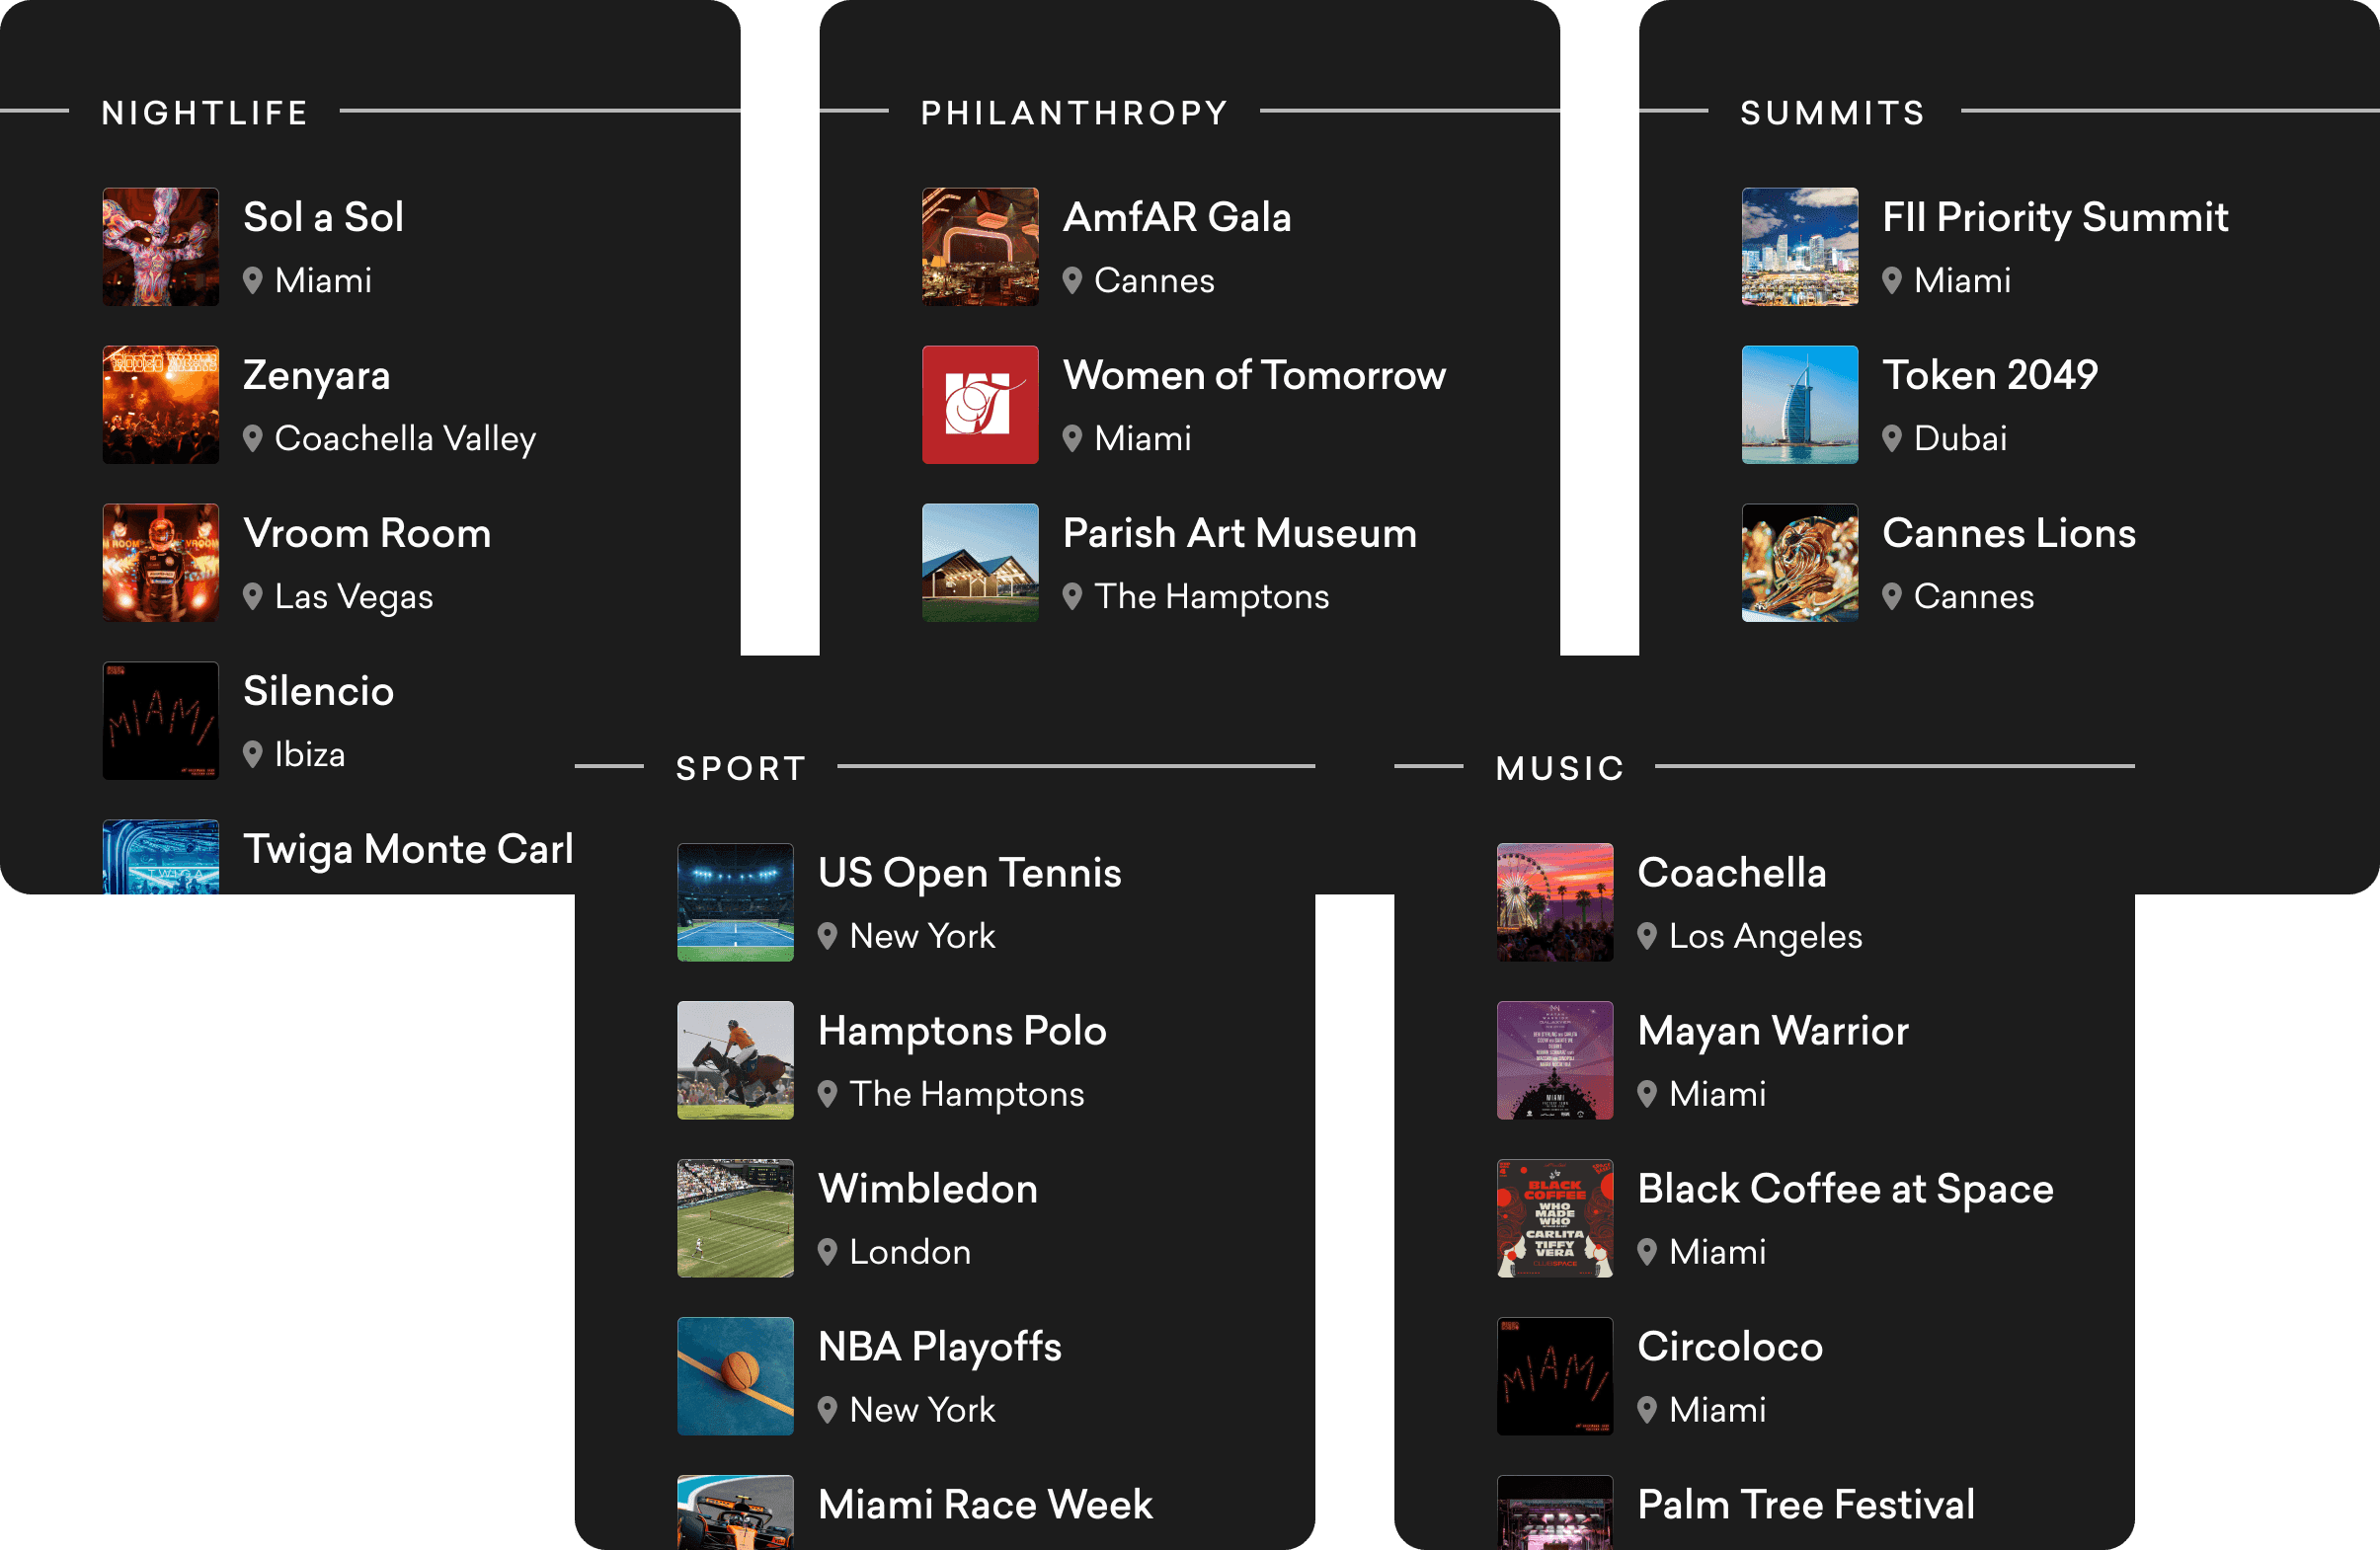Open the Mayan Warrior title
Image resolution: width=2380 pixels, height=1550 pixels.
(x=1773, y=1031)
